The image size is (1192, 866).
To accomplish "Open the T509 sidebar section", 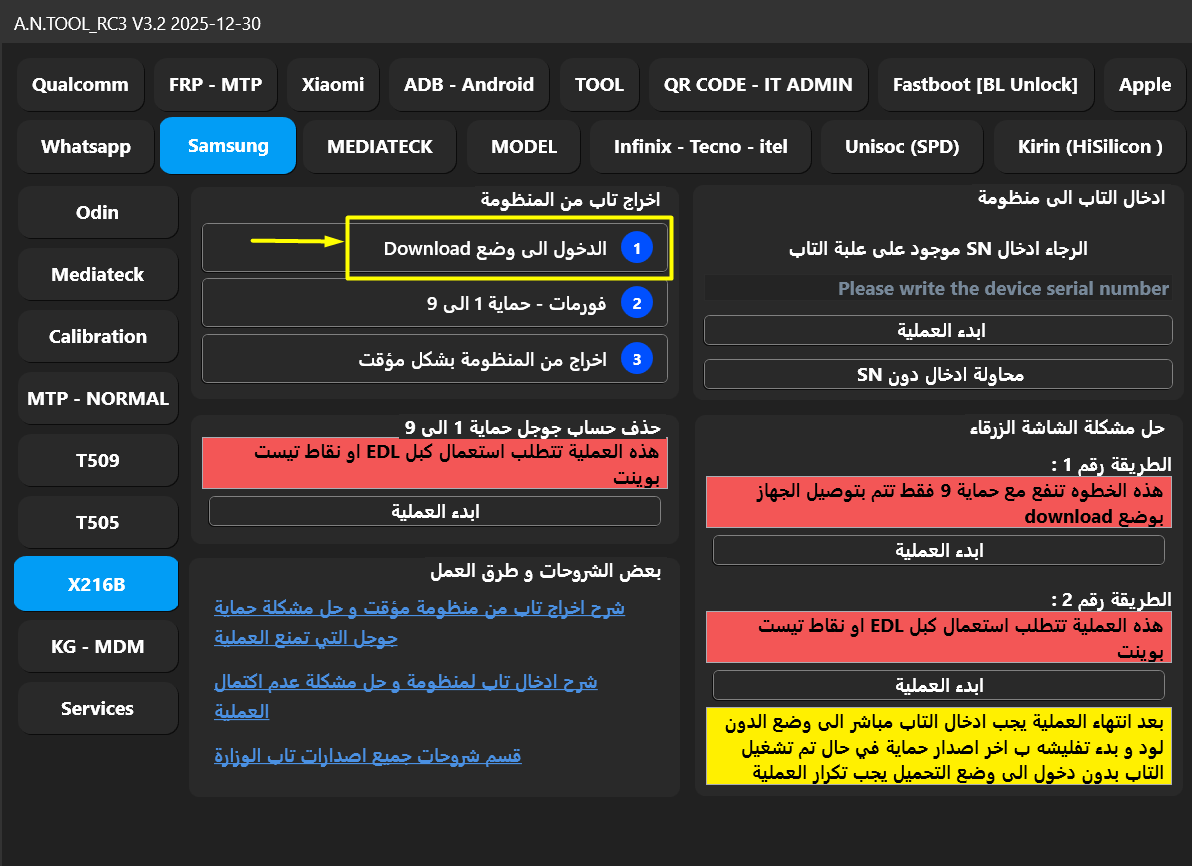I will click(97, 460).
